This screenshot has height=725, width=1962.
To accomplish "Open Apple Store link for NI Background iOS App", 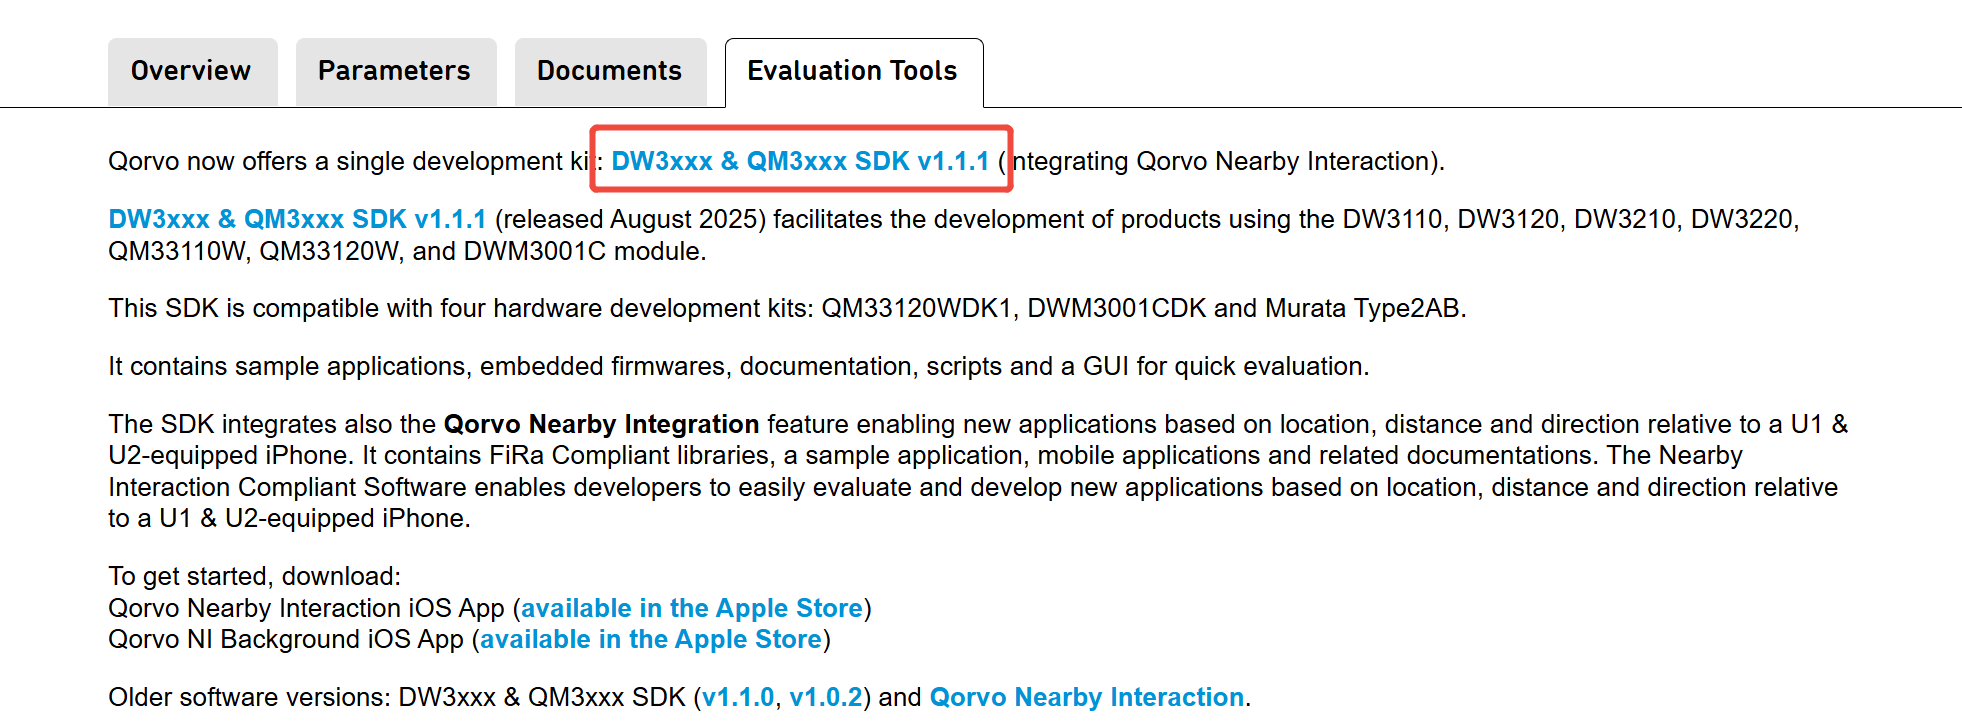I will 650,639.
